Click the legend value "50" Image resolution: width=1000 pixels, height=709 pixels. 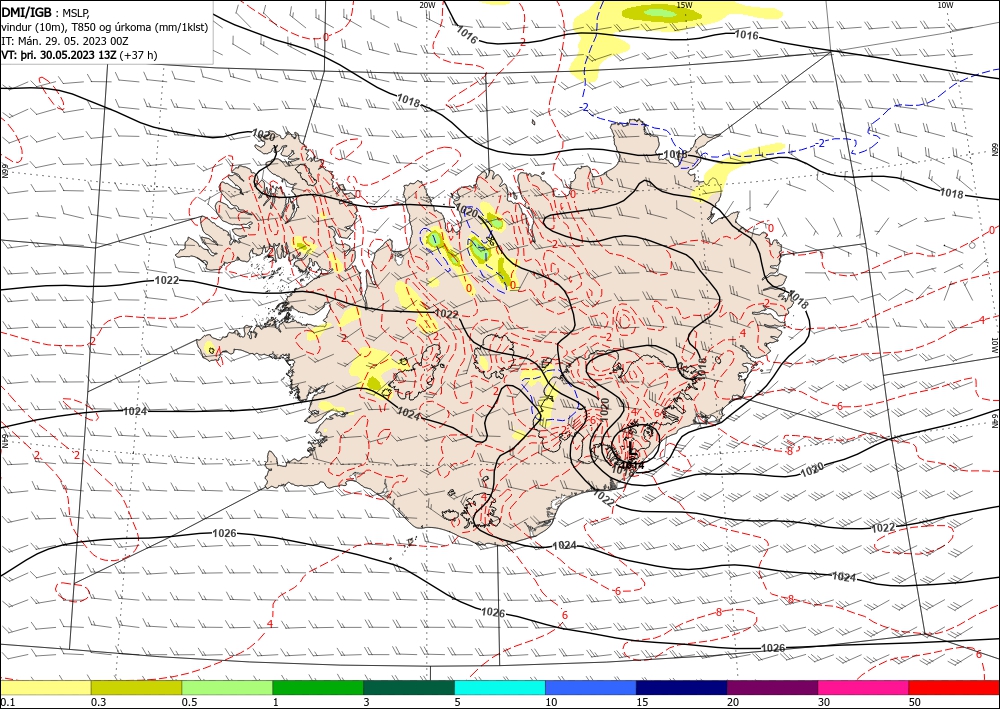point(915,702)
